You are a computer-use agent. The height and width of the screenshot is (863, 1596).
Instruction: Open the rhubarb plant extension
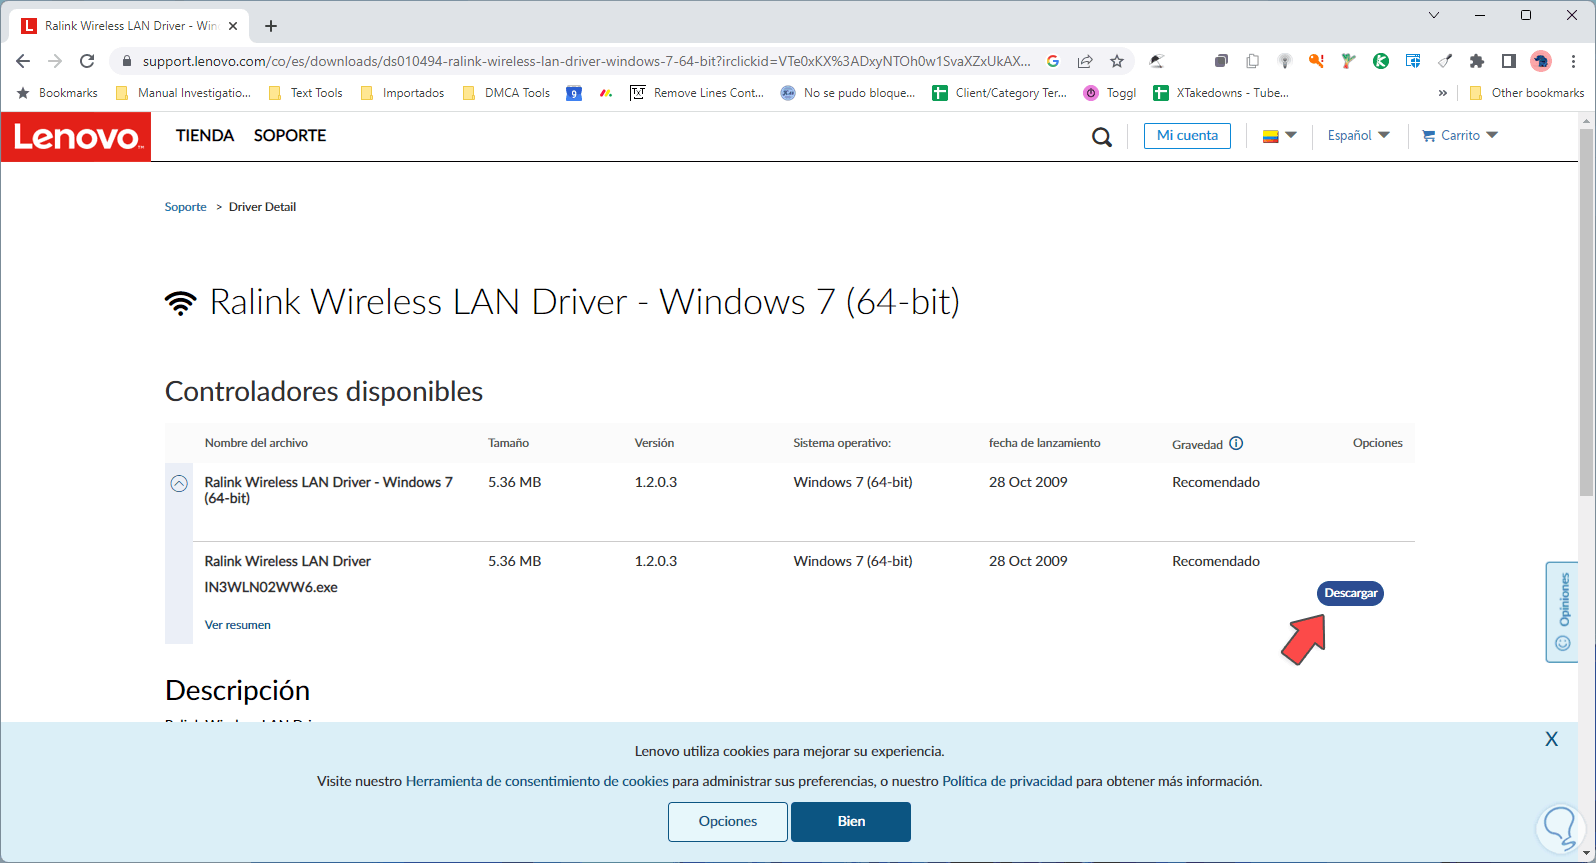1349,61
